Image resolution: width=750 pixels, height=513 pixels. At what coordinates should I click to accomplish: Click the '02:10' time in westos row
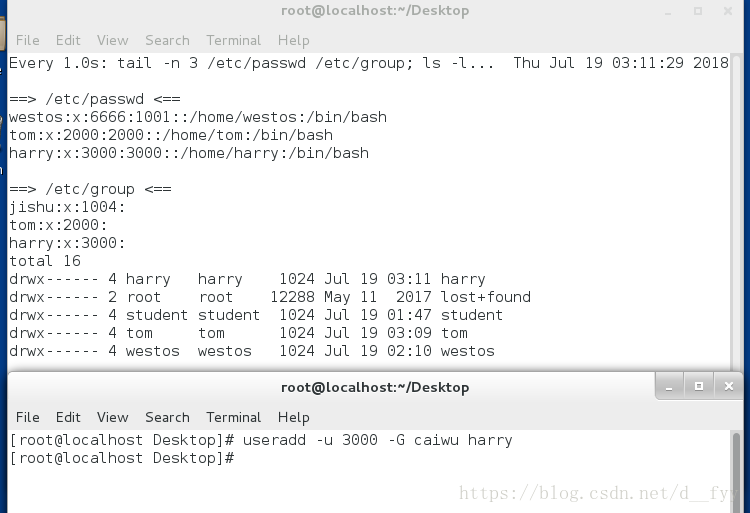[x=409, y=351]
